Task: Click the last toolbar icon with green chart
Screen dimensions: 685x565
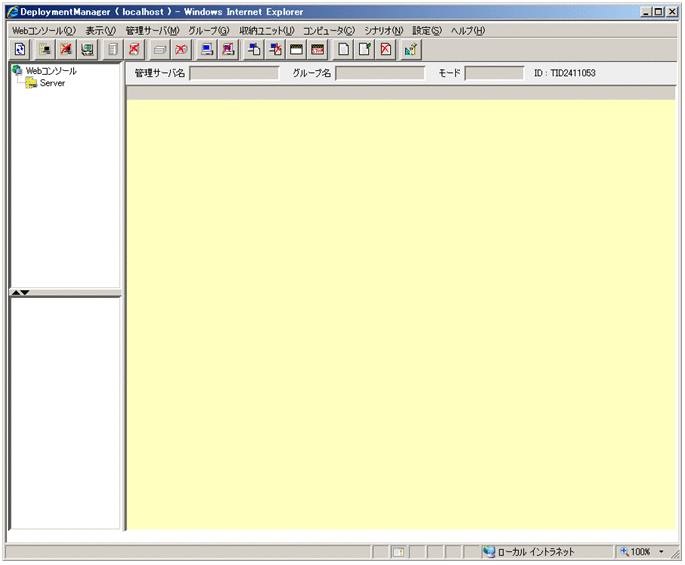Action: (x=412, y=49)
